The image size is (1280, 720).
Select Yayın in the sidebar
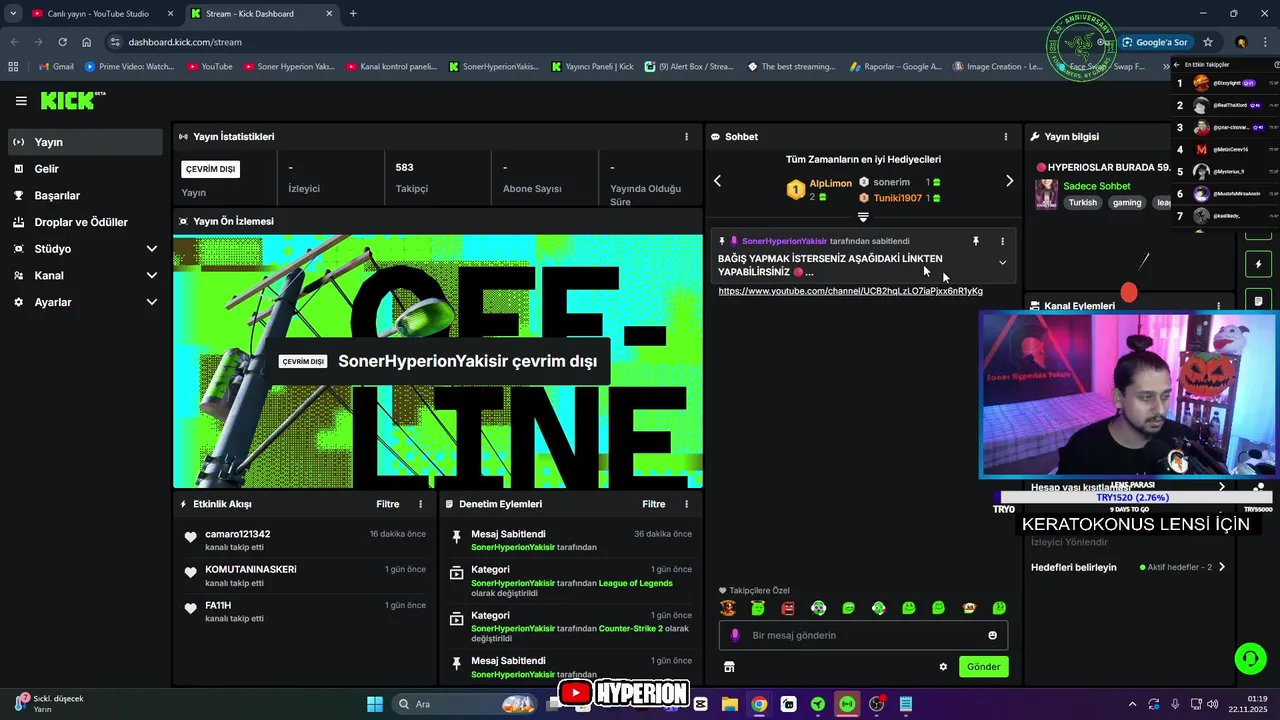[x=85, y=142]
